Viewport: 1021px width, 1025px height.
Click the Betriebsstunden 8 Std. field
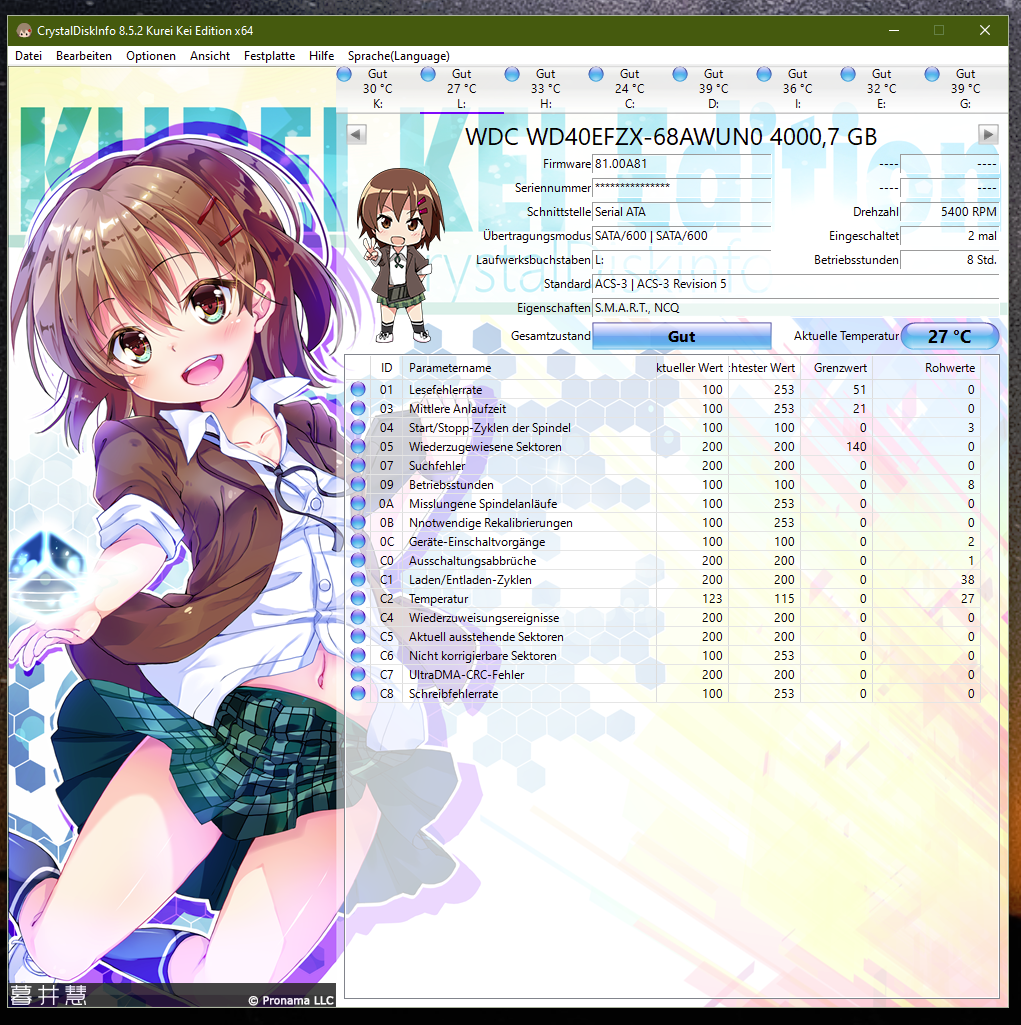click(949, 260)
